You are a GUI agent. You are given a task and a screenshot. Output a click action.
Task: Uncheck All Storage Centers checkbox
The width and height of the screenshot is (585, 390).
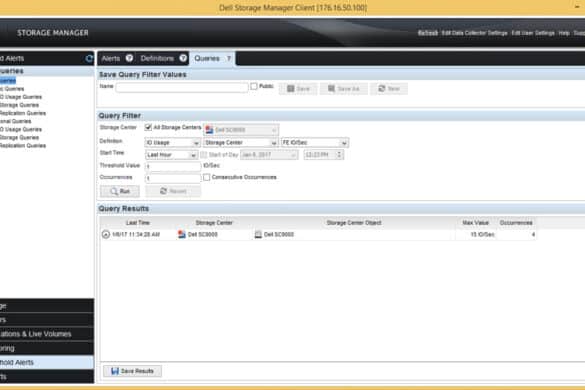(x=148, y=127)
